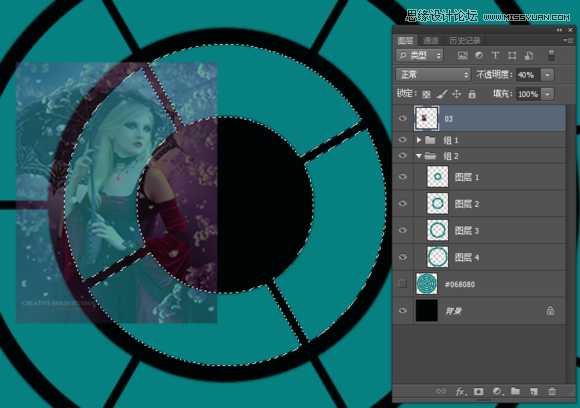Toggle the layer filtering on/off switch

point(551,55)
